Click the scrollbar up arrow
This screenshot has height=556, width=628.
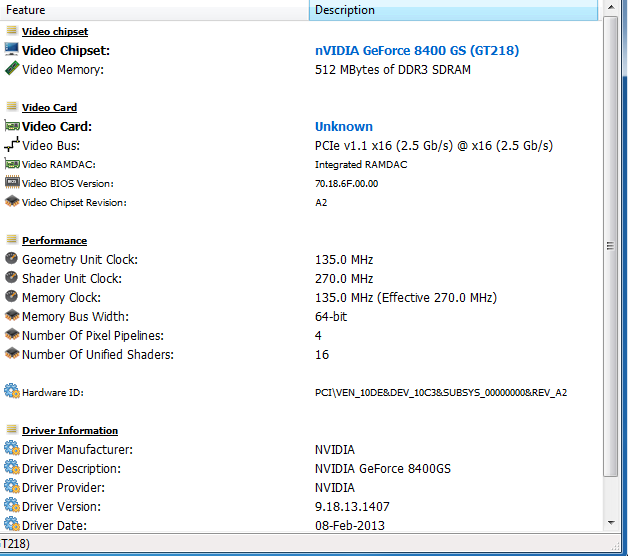pyautogui.click(x=611, y=7)
